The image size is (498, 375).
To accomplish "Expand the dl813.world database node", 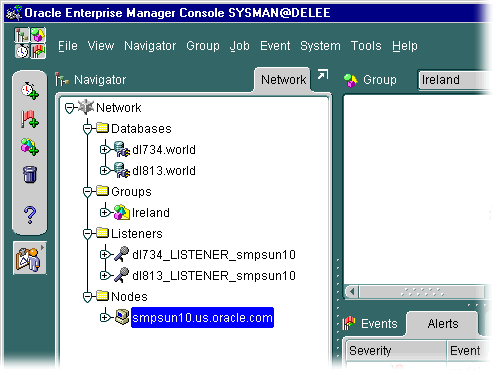I will coord(105,171).
